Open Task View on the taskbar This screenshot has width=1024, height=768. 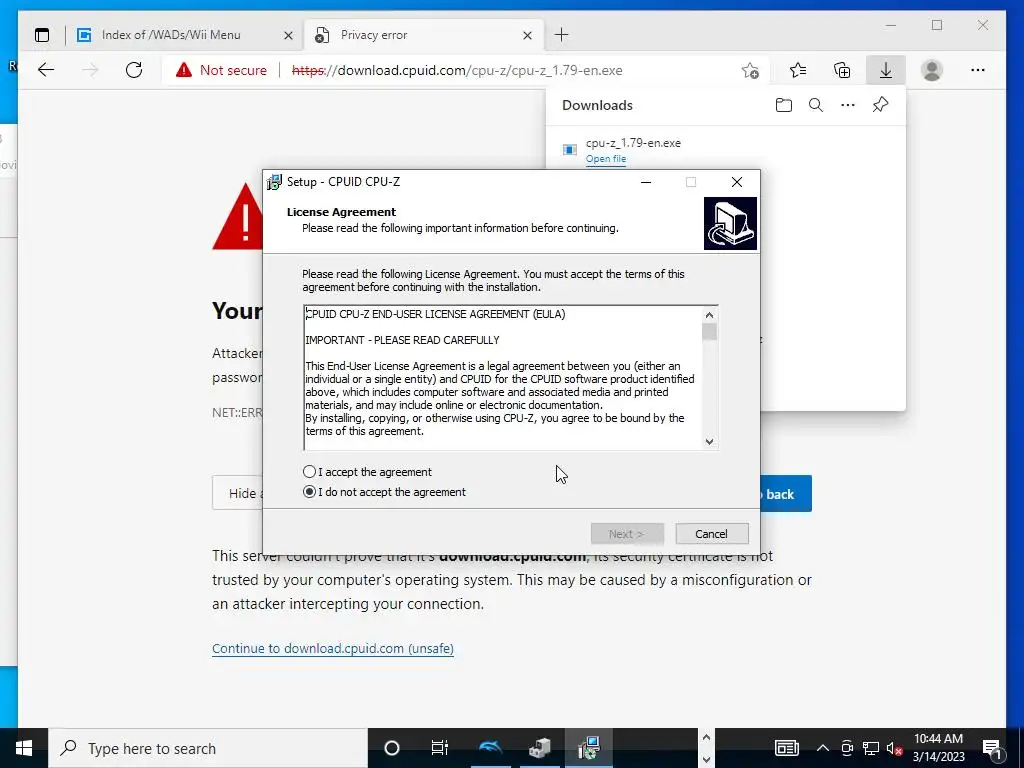coord(440,748)
